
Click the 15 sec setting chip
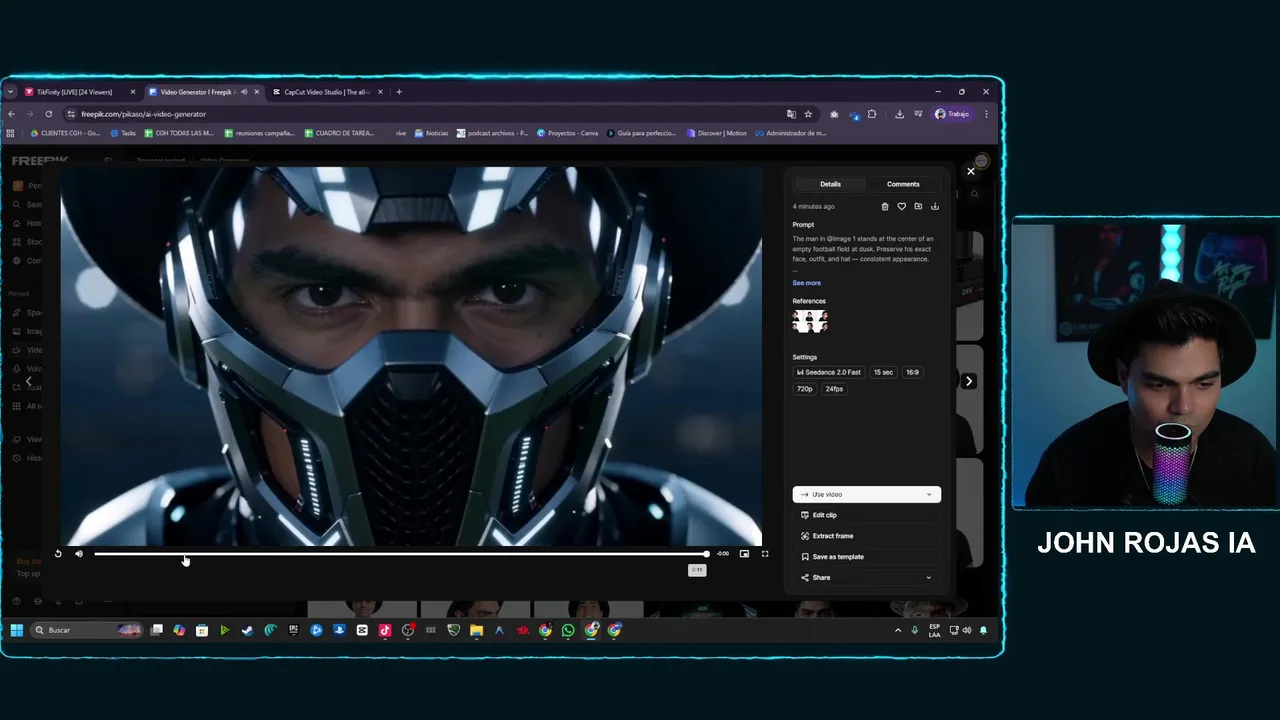coord(883,372)
